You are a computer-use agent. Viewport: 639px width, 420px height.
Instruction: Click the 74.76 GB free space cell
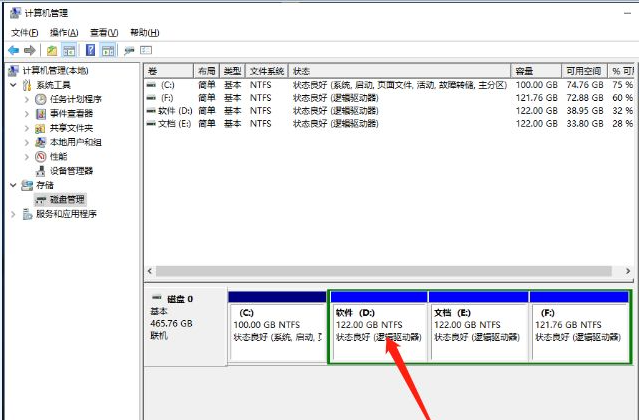pyautogui.click(x=584, y=85)
